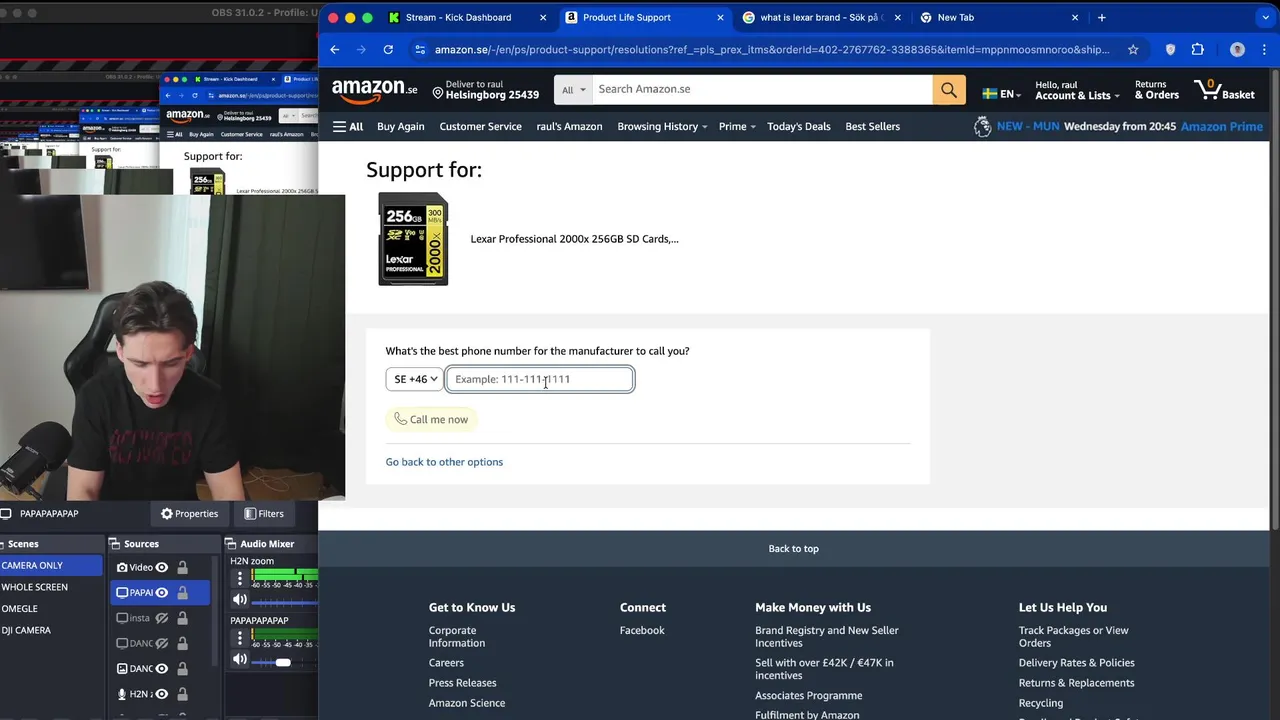
Task: Click the Deliver to Helsingborg location
Action: (486, 90)
